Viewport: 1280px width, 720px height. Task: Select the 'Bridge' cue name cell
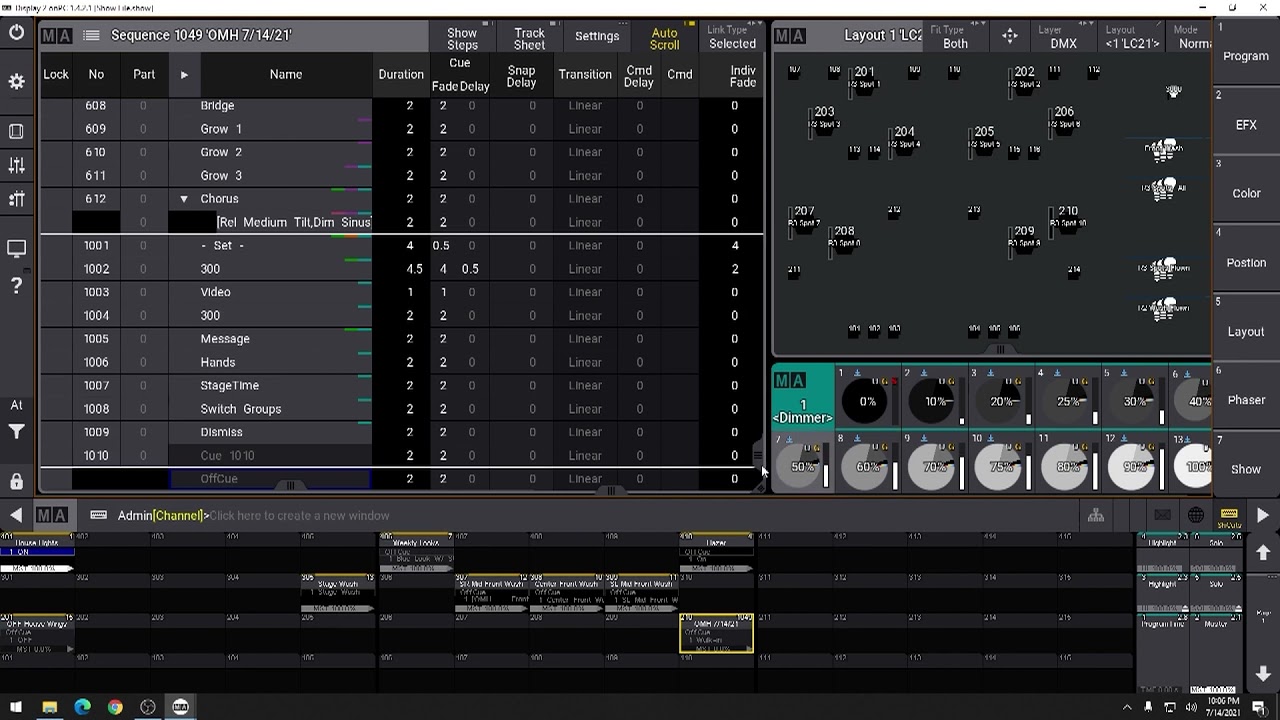click(x=285, y=105)
